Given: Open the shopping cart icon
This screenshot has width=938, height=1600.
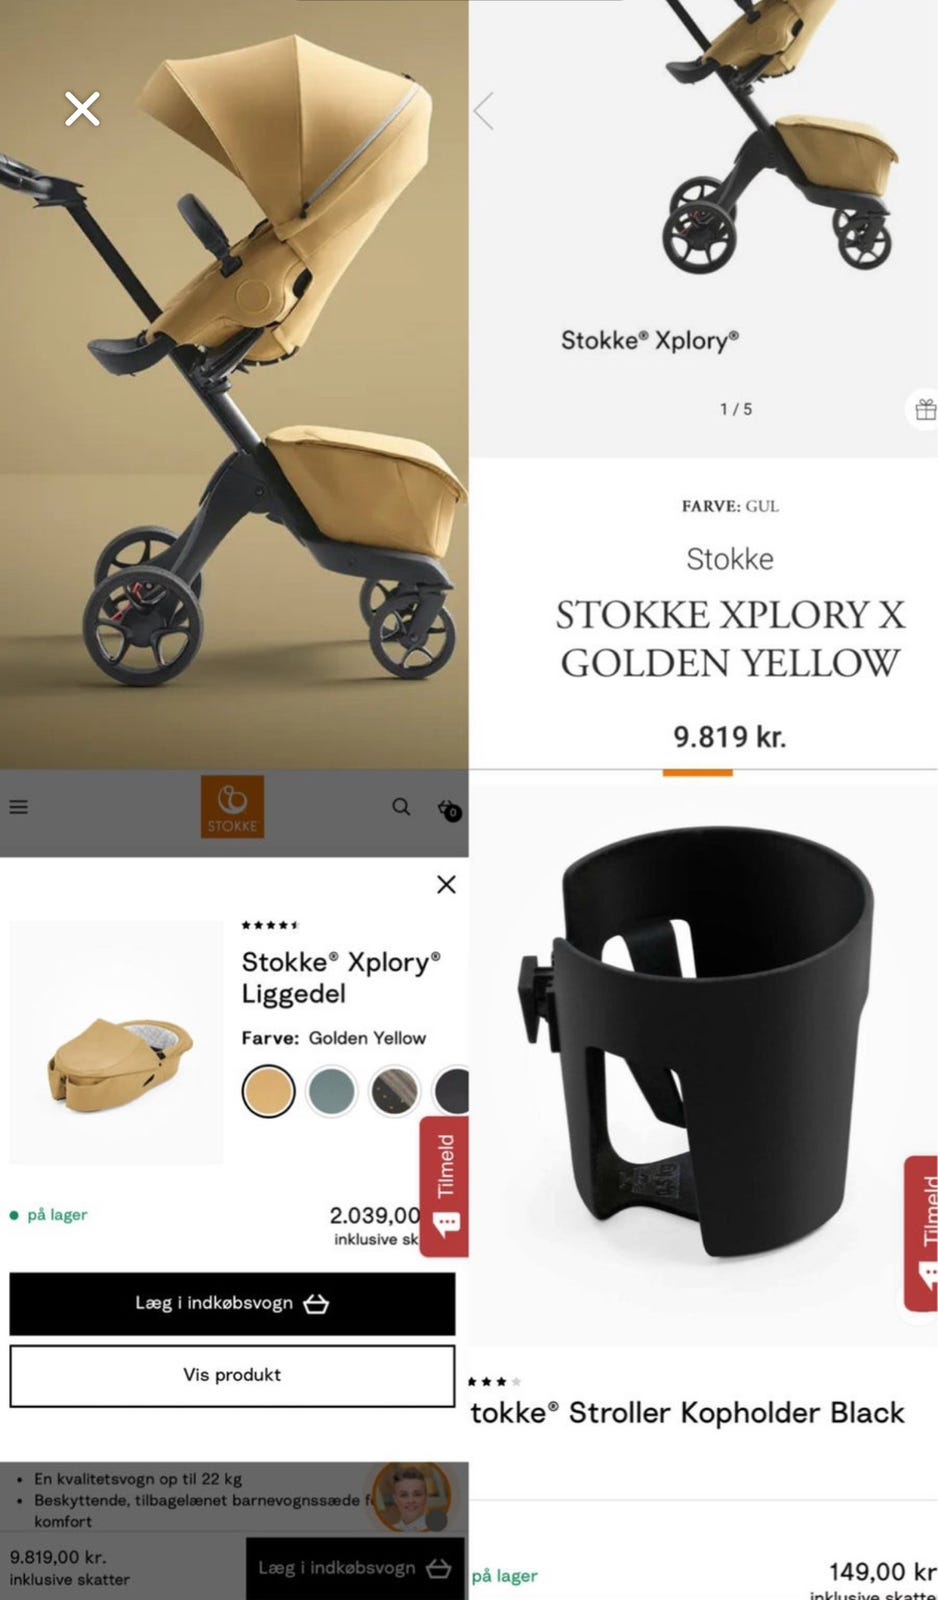Looking at the screenshot, I should pos(449,809).
